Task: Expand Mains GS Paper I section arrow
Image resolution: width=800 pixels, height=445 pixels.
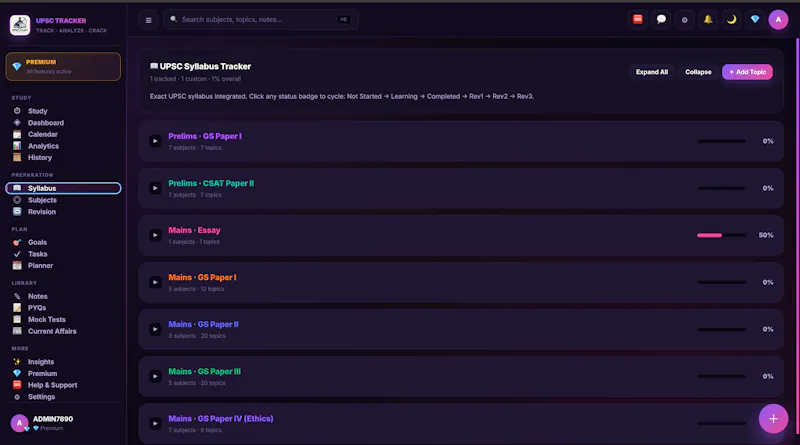Action: [x=155, y=282]
